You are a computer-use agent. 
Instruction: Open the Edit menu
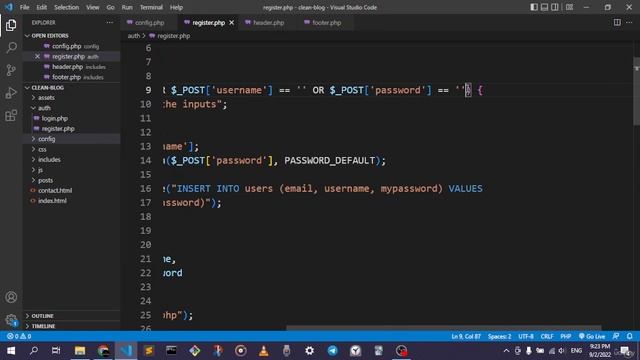tap(42, 7)
